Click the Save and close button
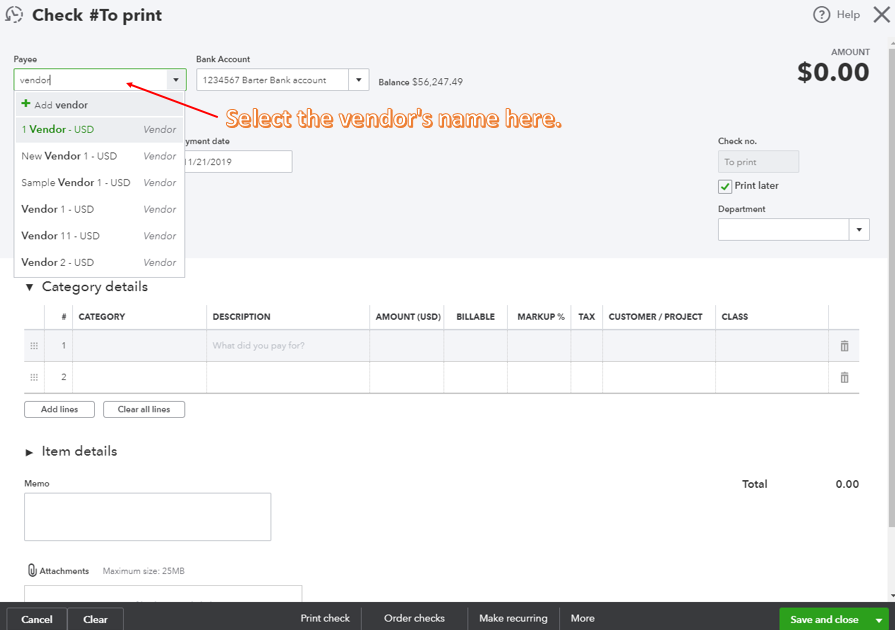 pyautogui.click(x=824, y=620)
